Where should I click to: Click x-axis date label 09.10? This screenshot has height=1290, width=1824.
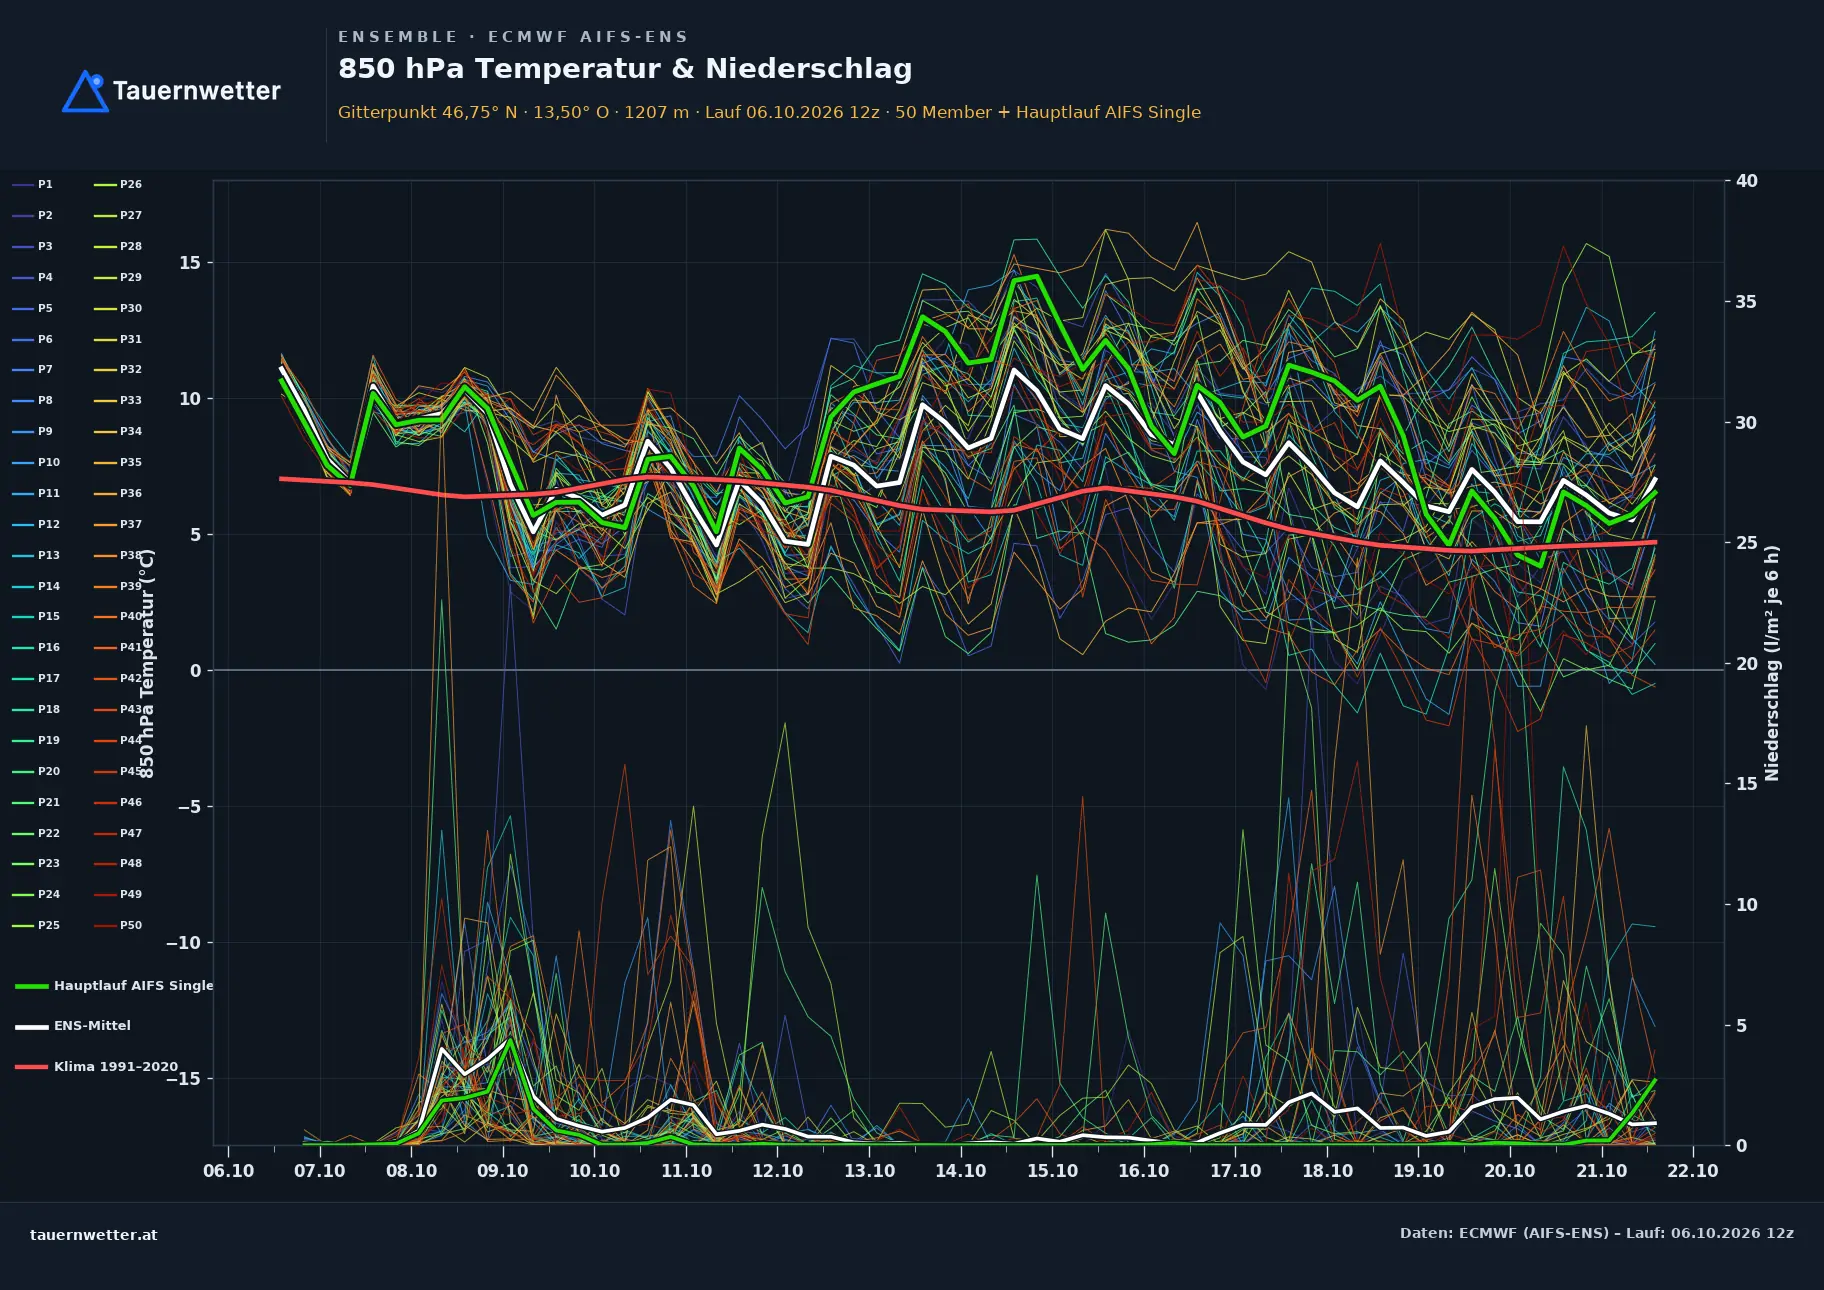coord(503,1171)
